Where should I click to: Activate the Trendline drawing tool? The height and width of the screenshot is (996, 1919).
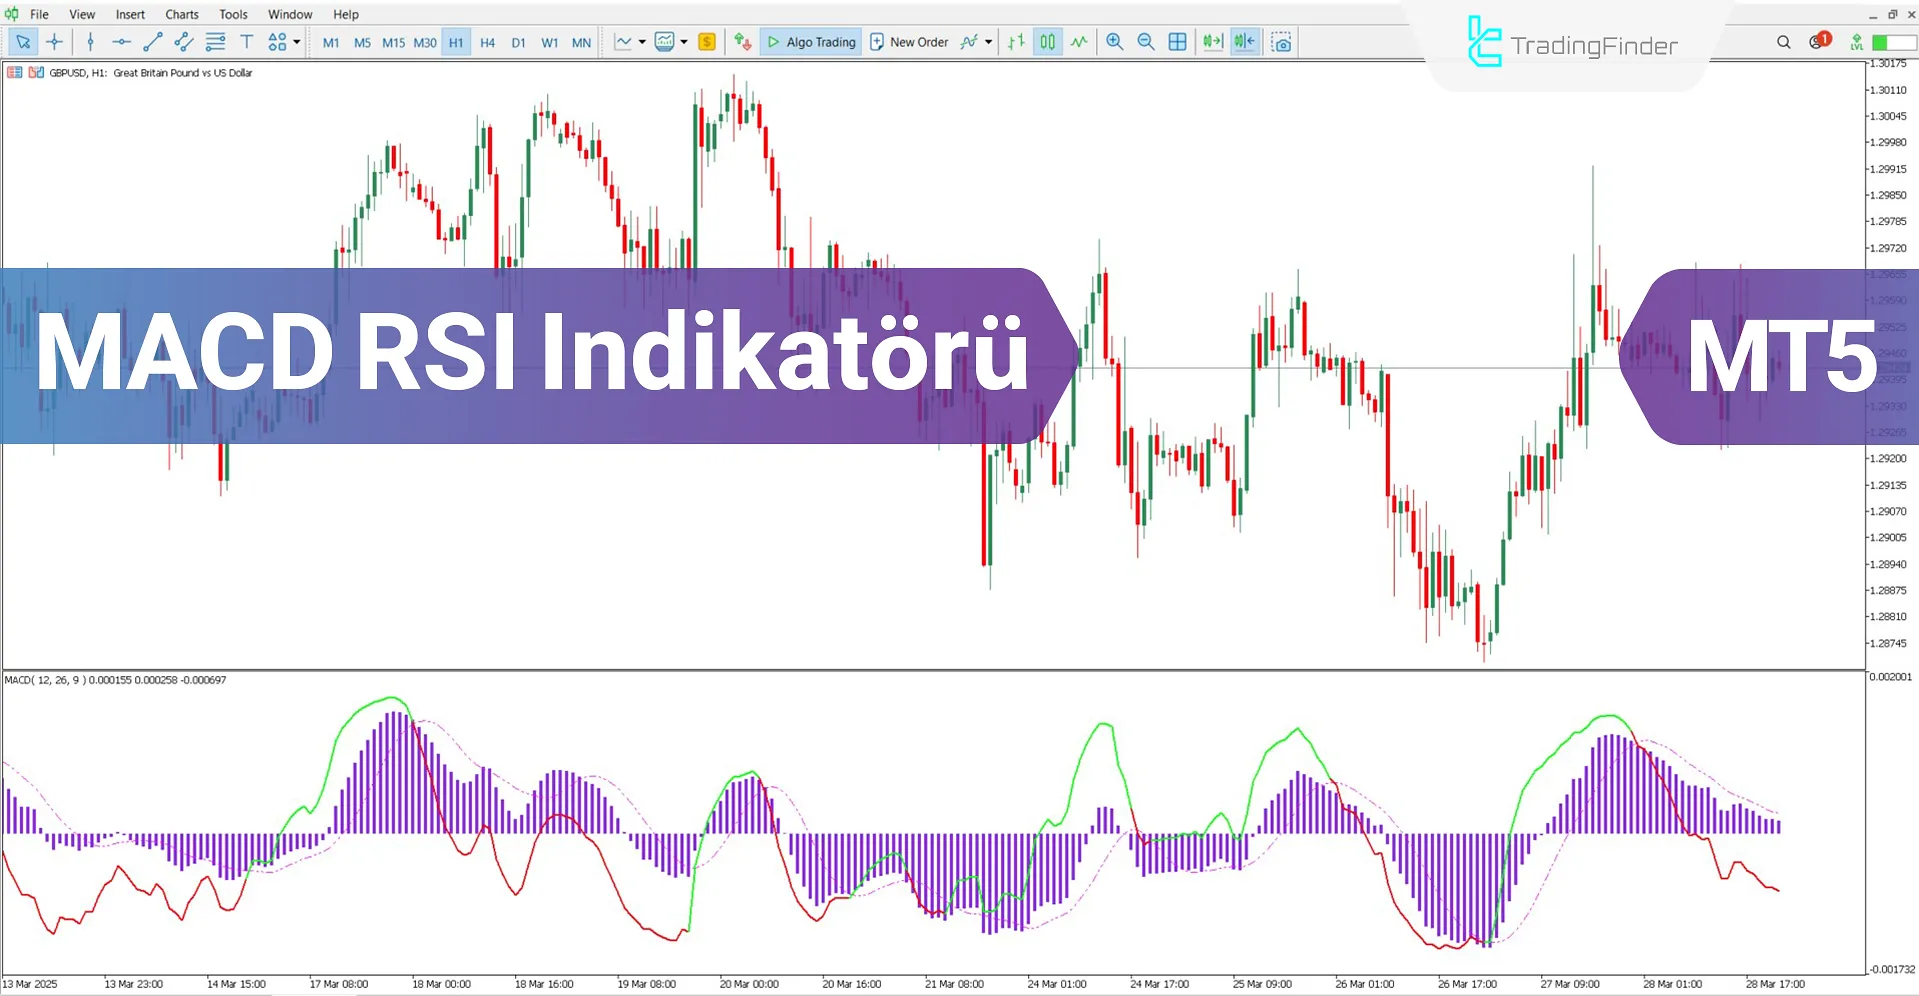[152, 41]
